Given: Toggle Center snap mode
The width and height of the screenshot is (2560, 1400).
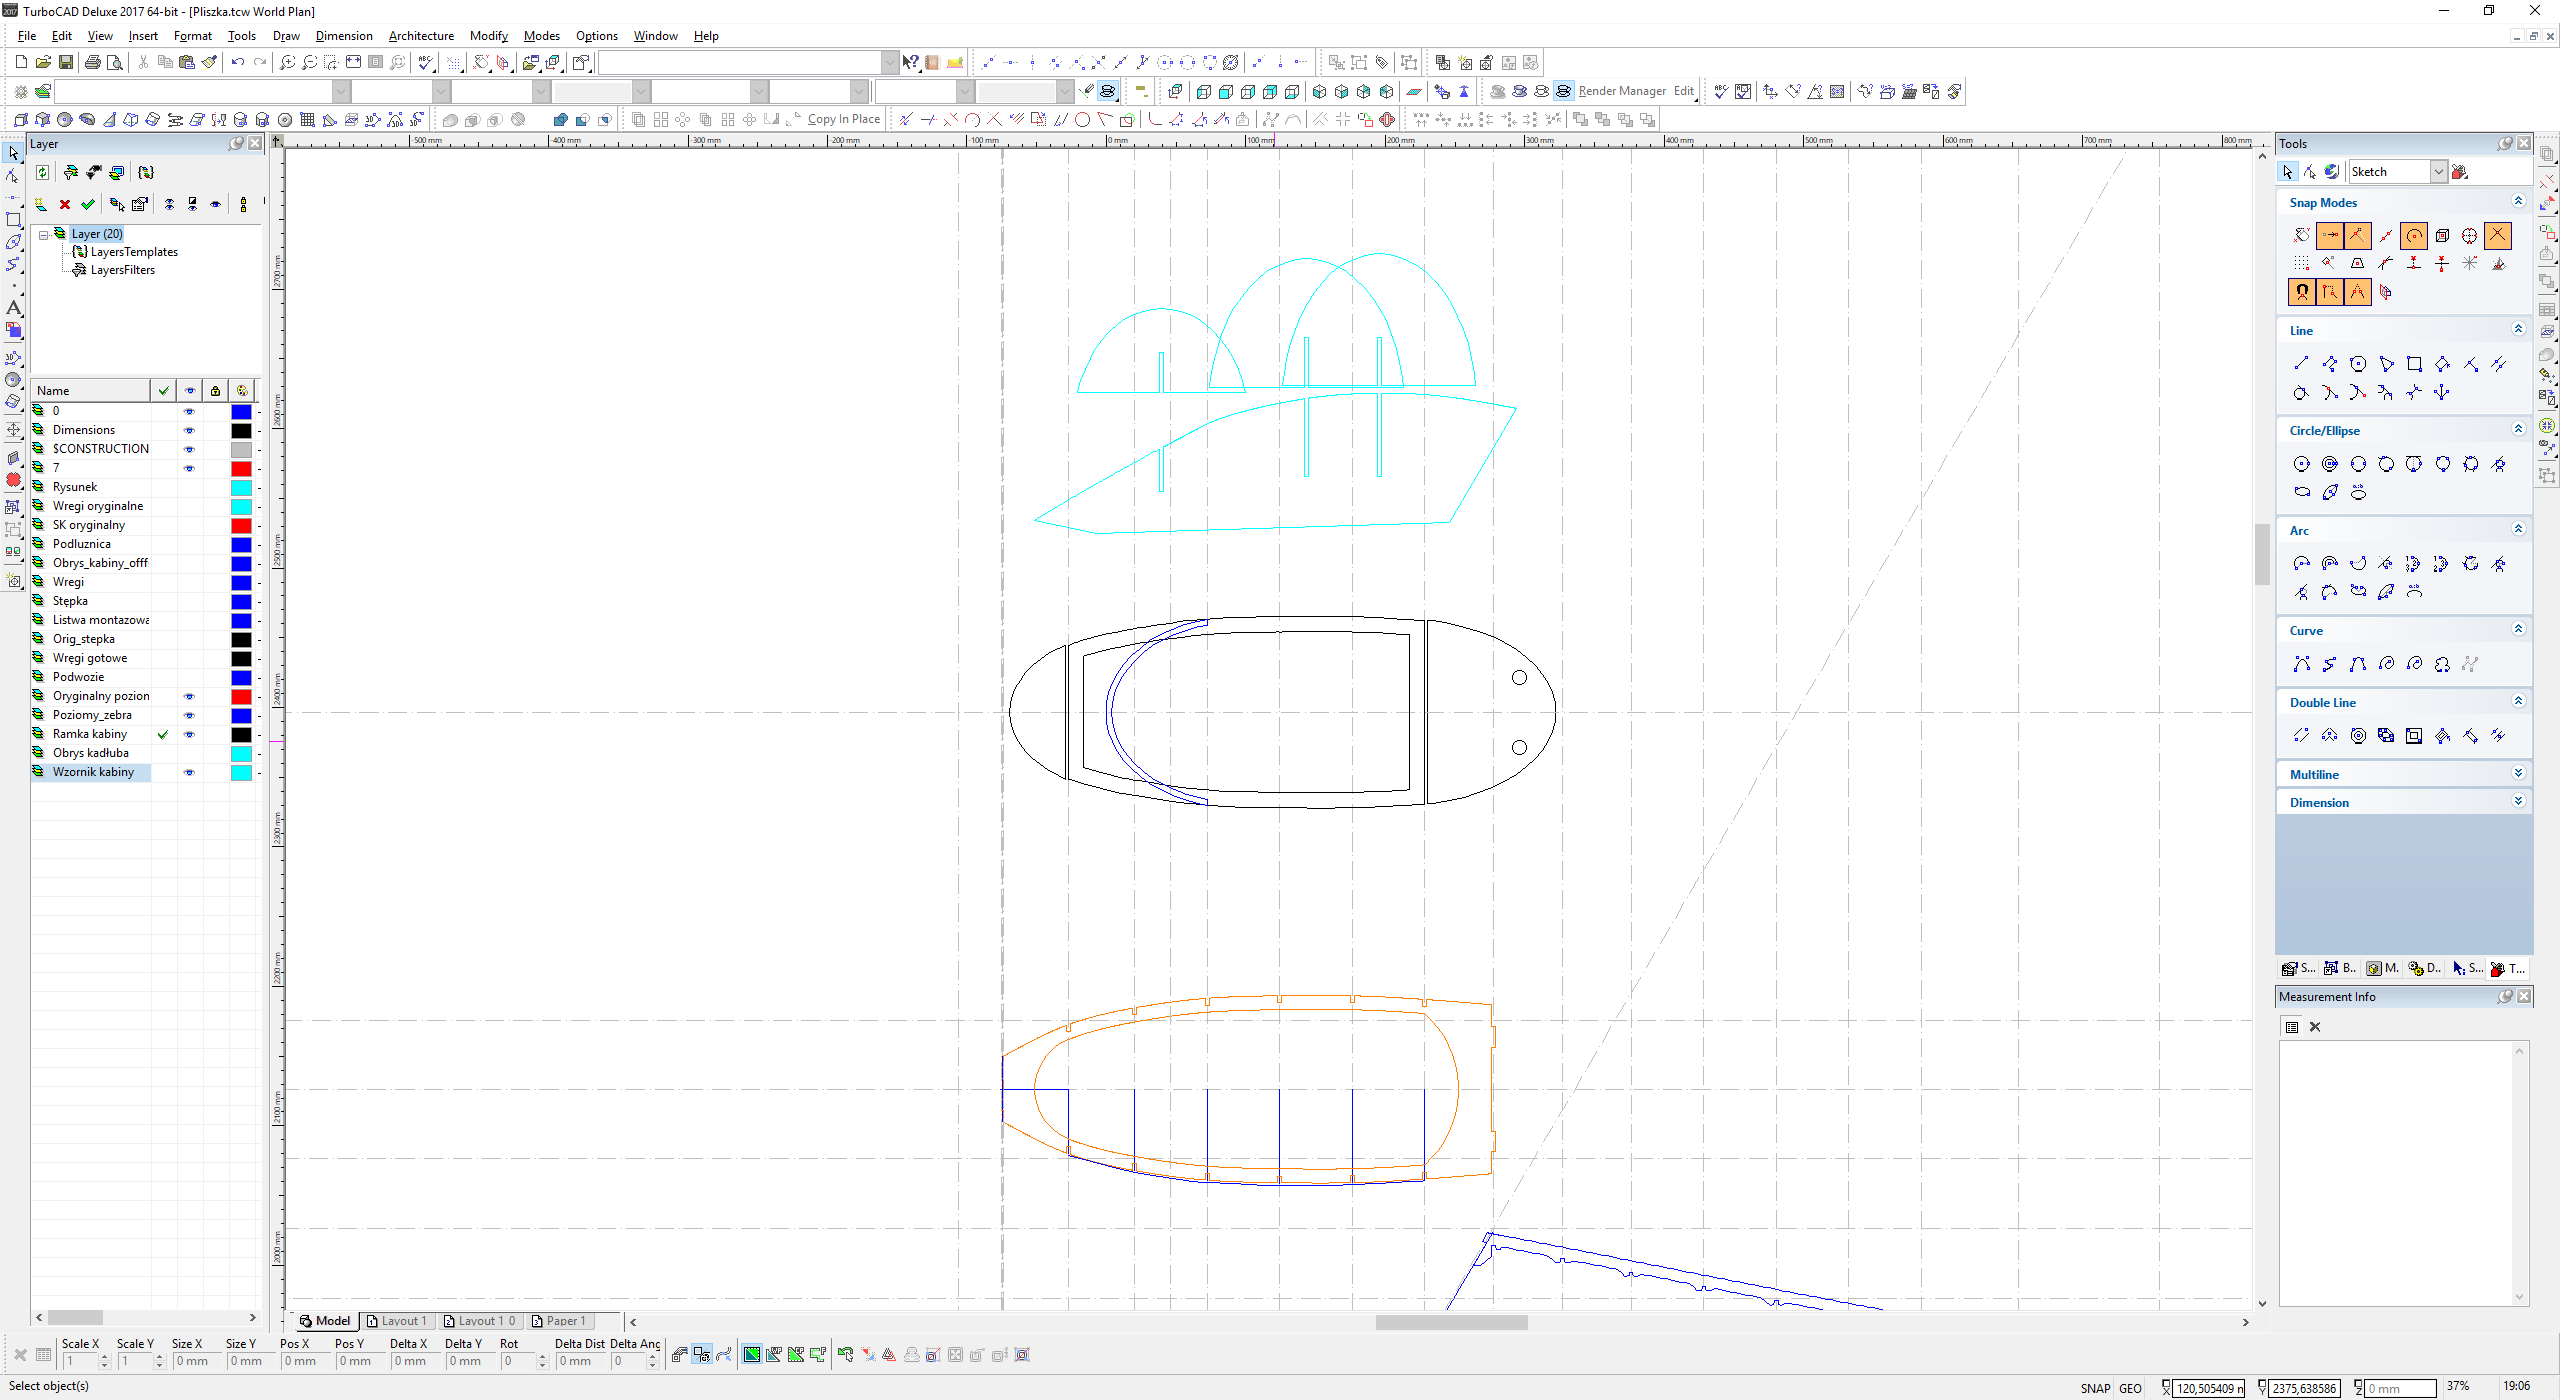Looking at the screenshot, I should tap(2414, 236).
